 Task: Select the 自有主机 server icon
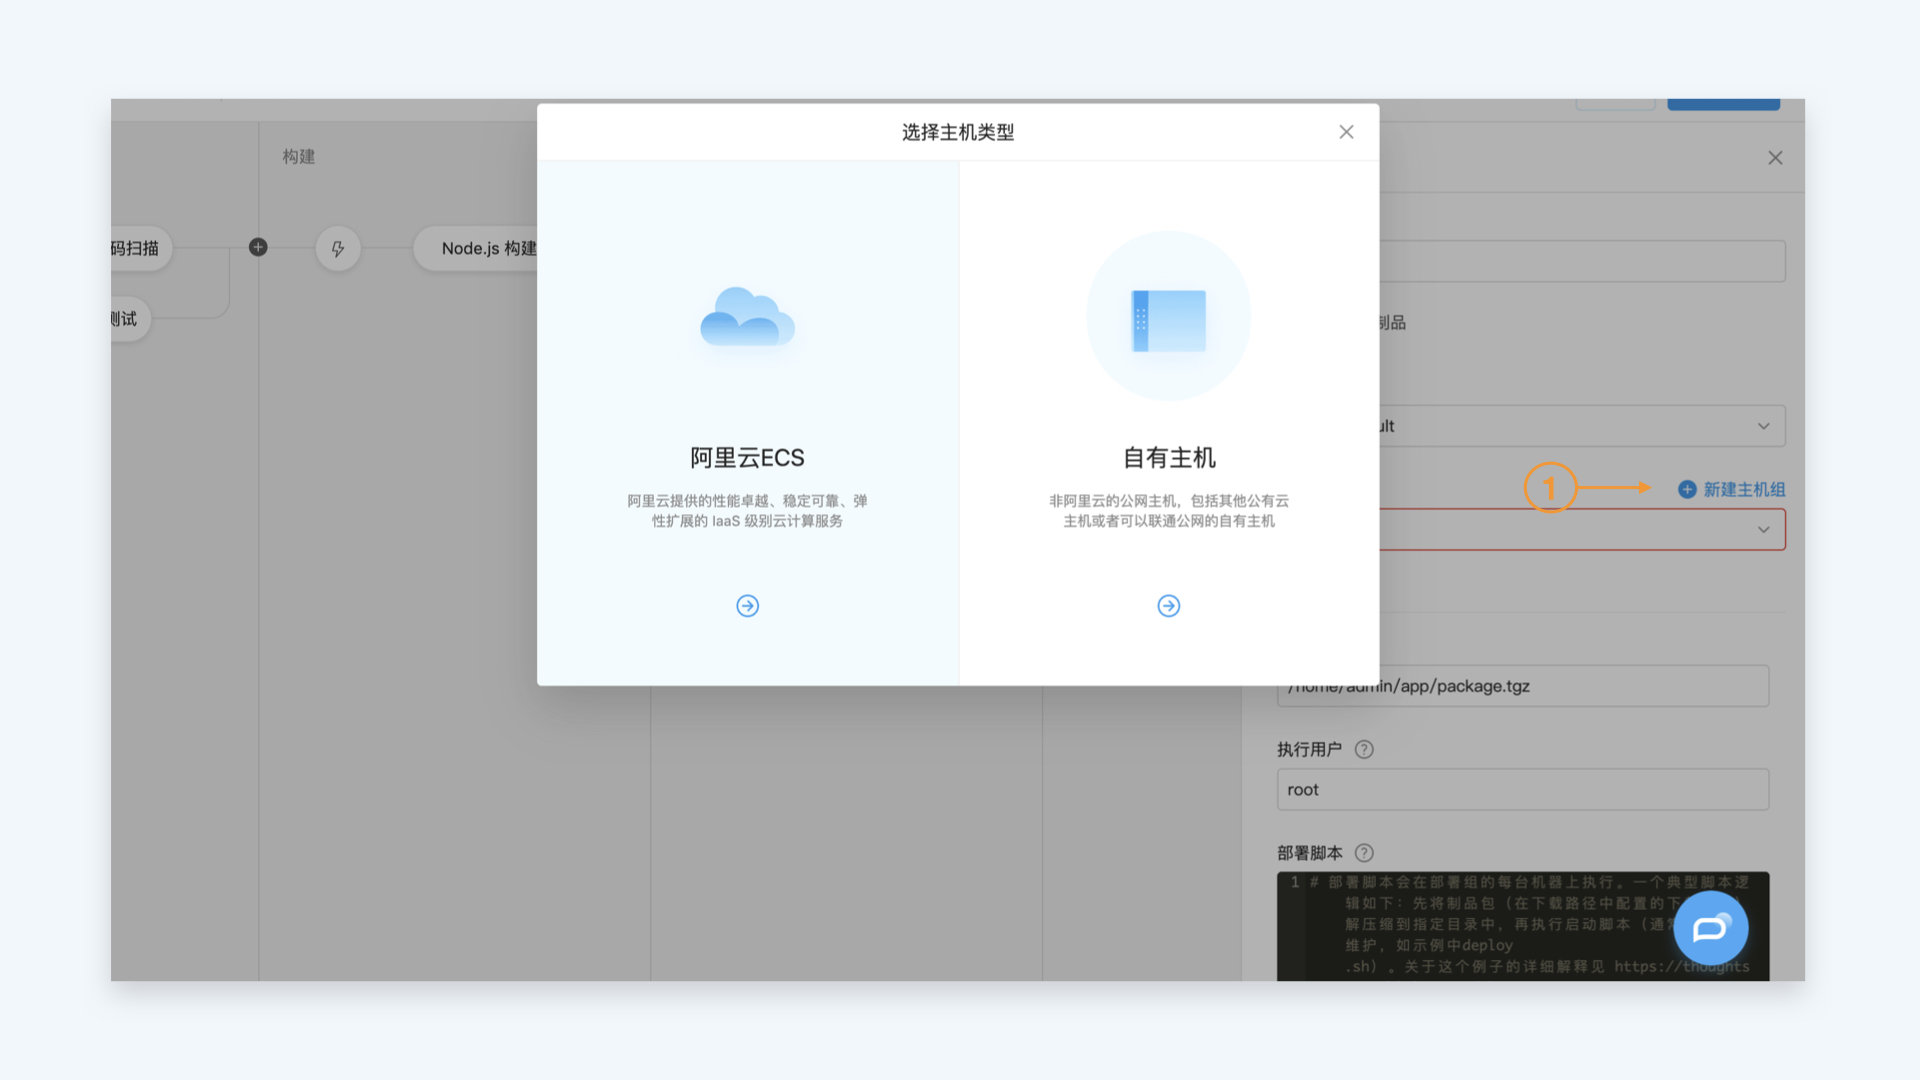point(1168,320)
